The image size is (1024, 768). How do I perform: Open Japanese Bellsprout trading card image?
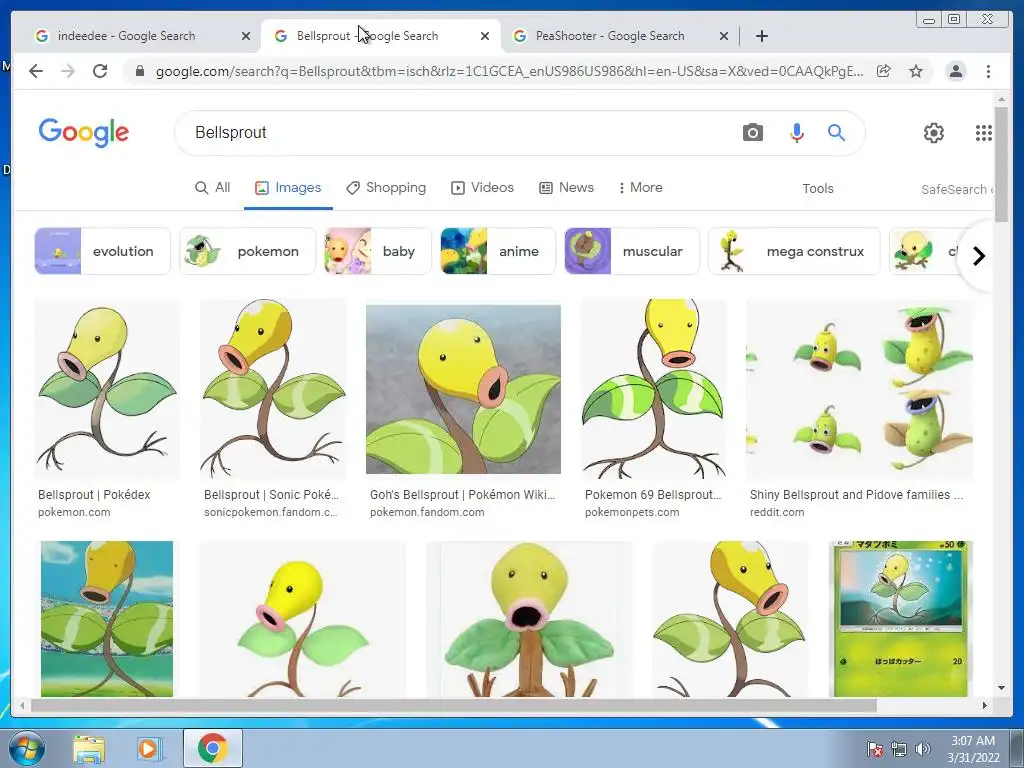901,618
